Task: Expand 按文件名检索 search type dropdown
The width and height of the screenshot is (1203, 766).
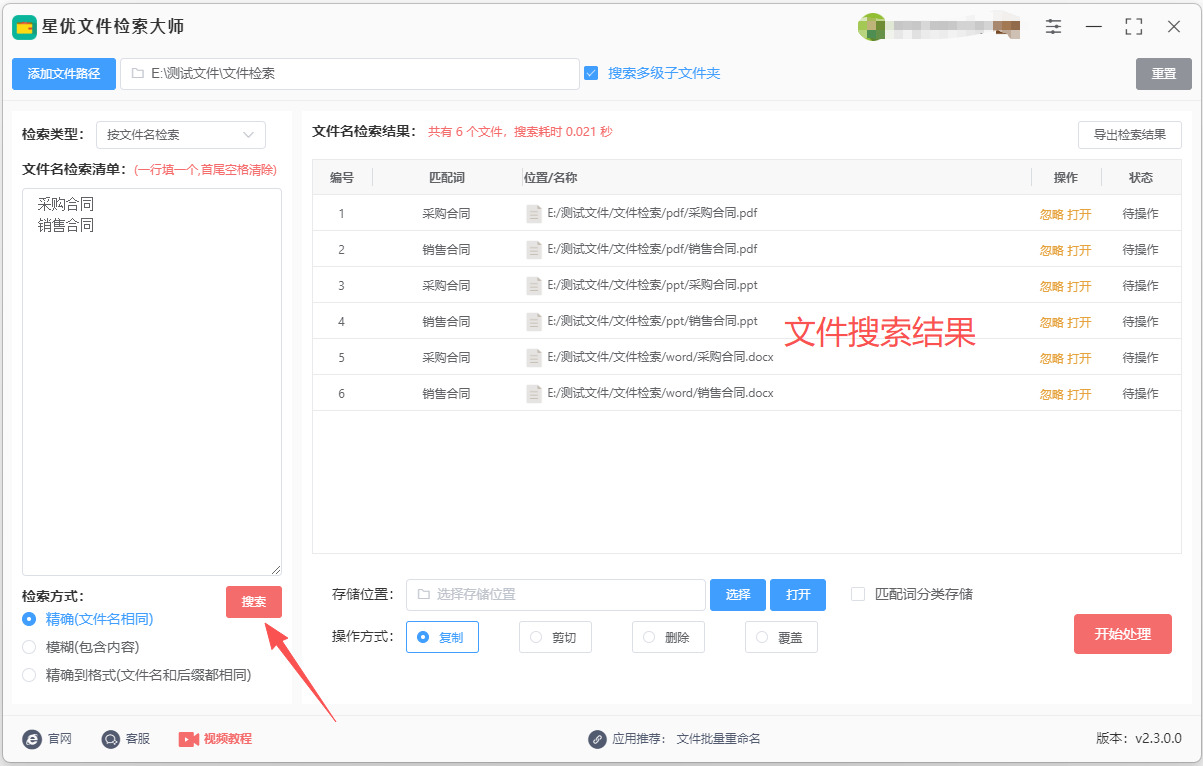Action: coord(181,135)
